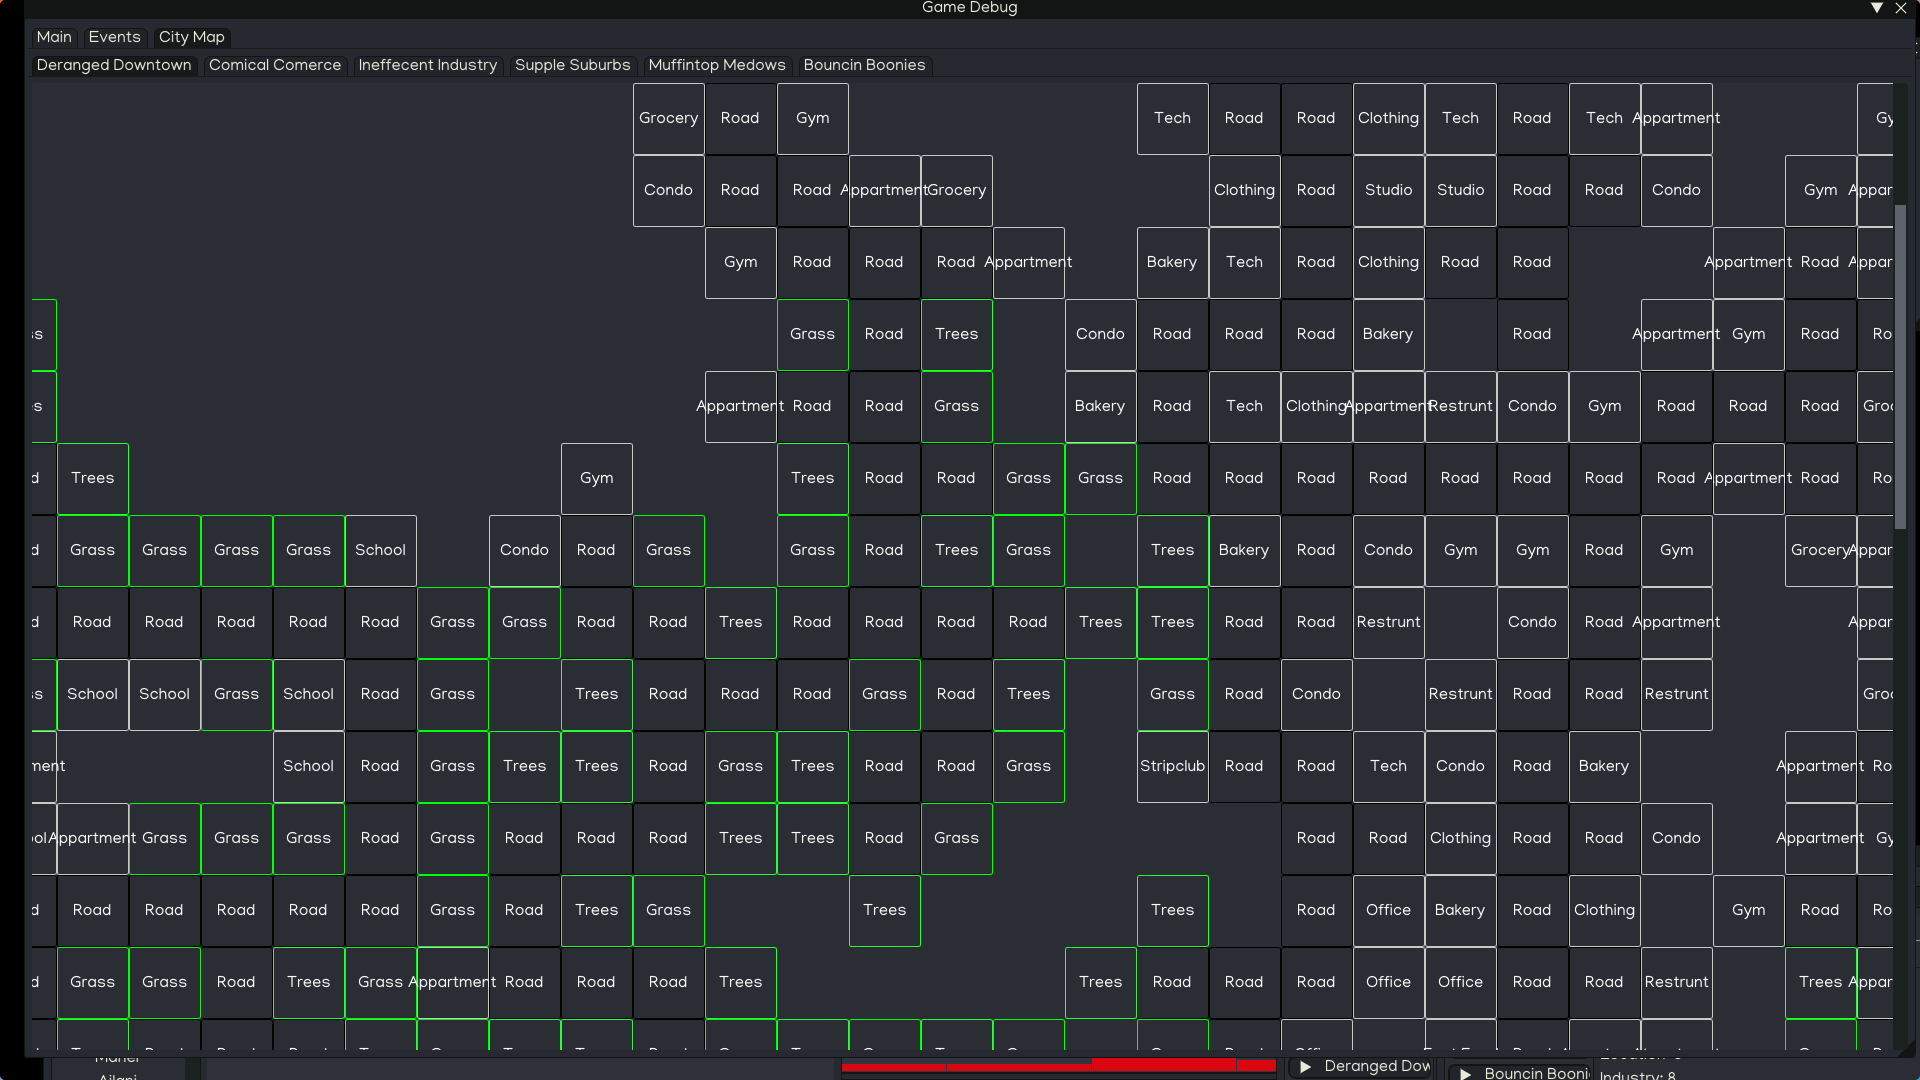Select the City Map tab
The width and height of the screenshot is (1920, 1080).
pos(191,37)
